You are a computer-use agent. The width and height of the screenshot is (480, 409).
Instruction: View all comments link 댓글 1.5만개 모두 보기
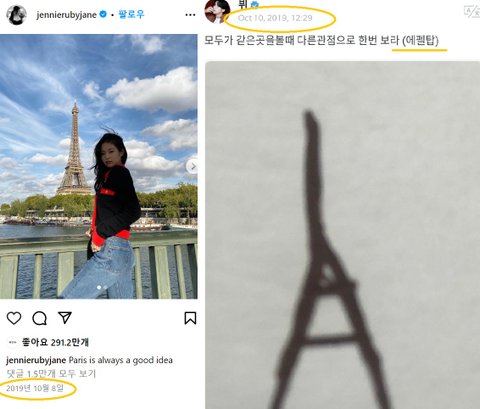pyautogui.click(x=51, y=374)
